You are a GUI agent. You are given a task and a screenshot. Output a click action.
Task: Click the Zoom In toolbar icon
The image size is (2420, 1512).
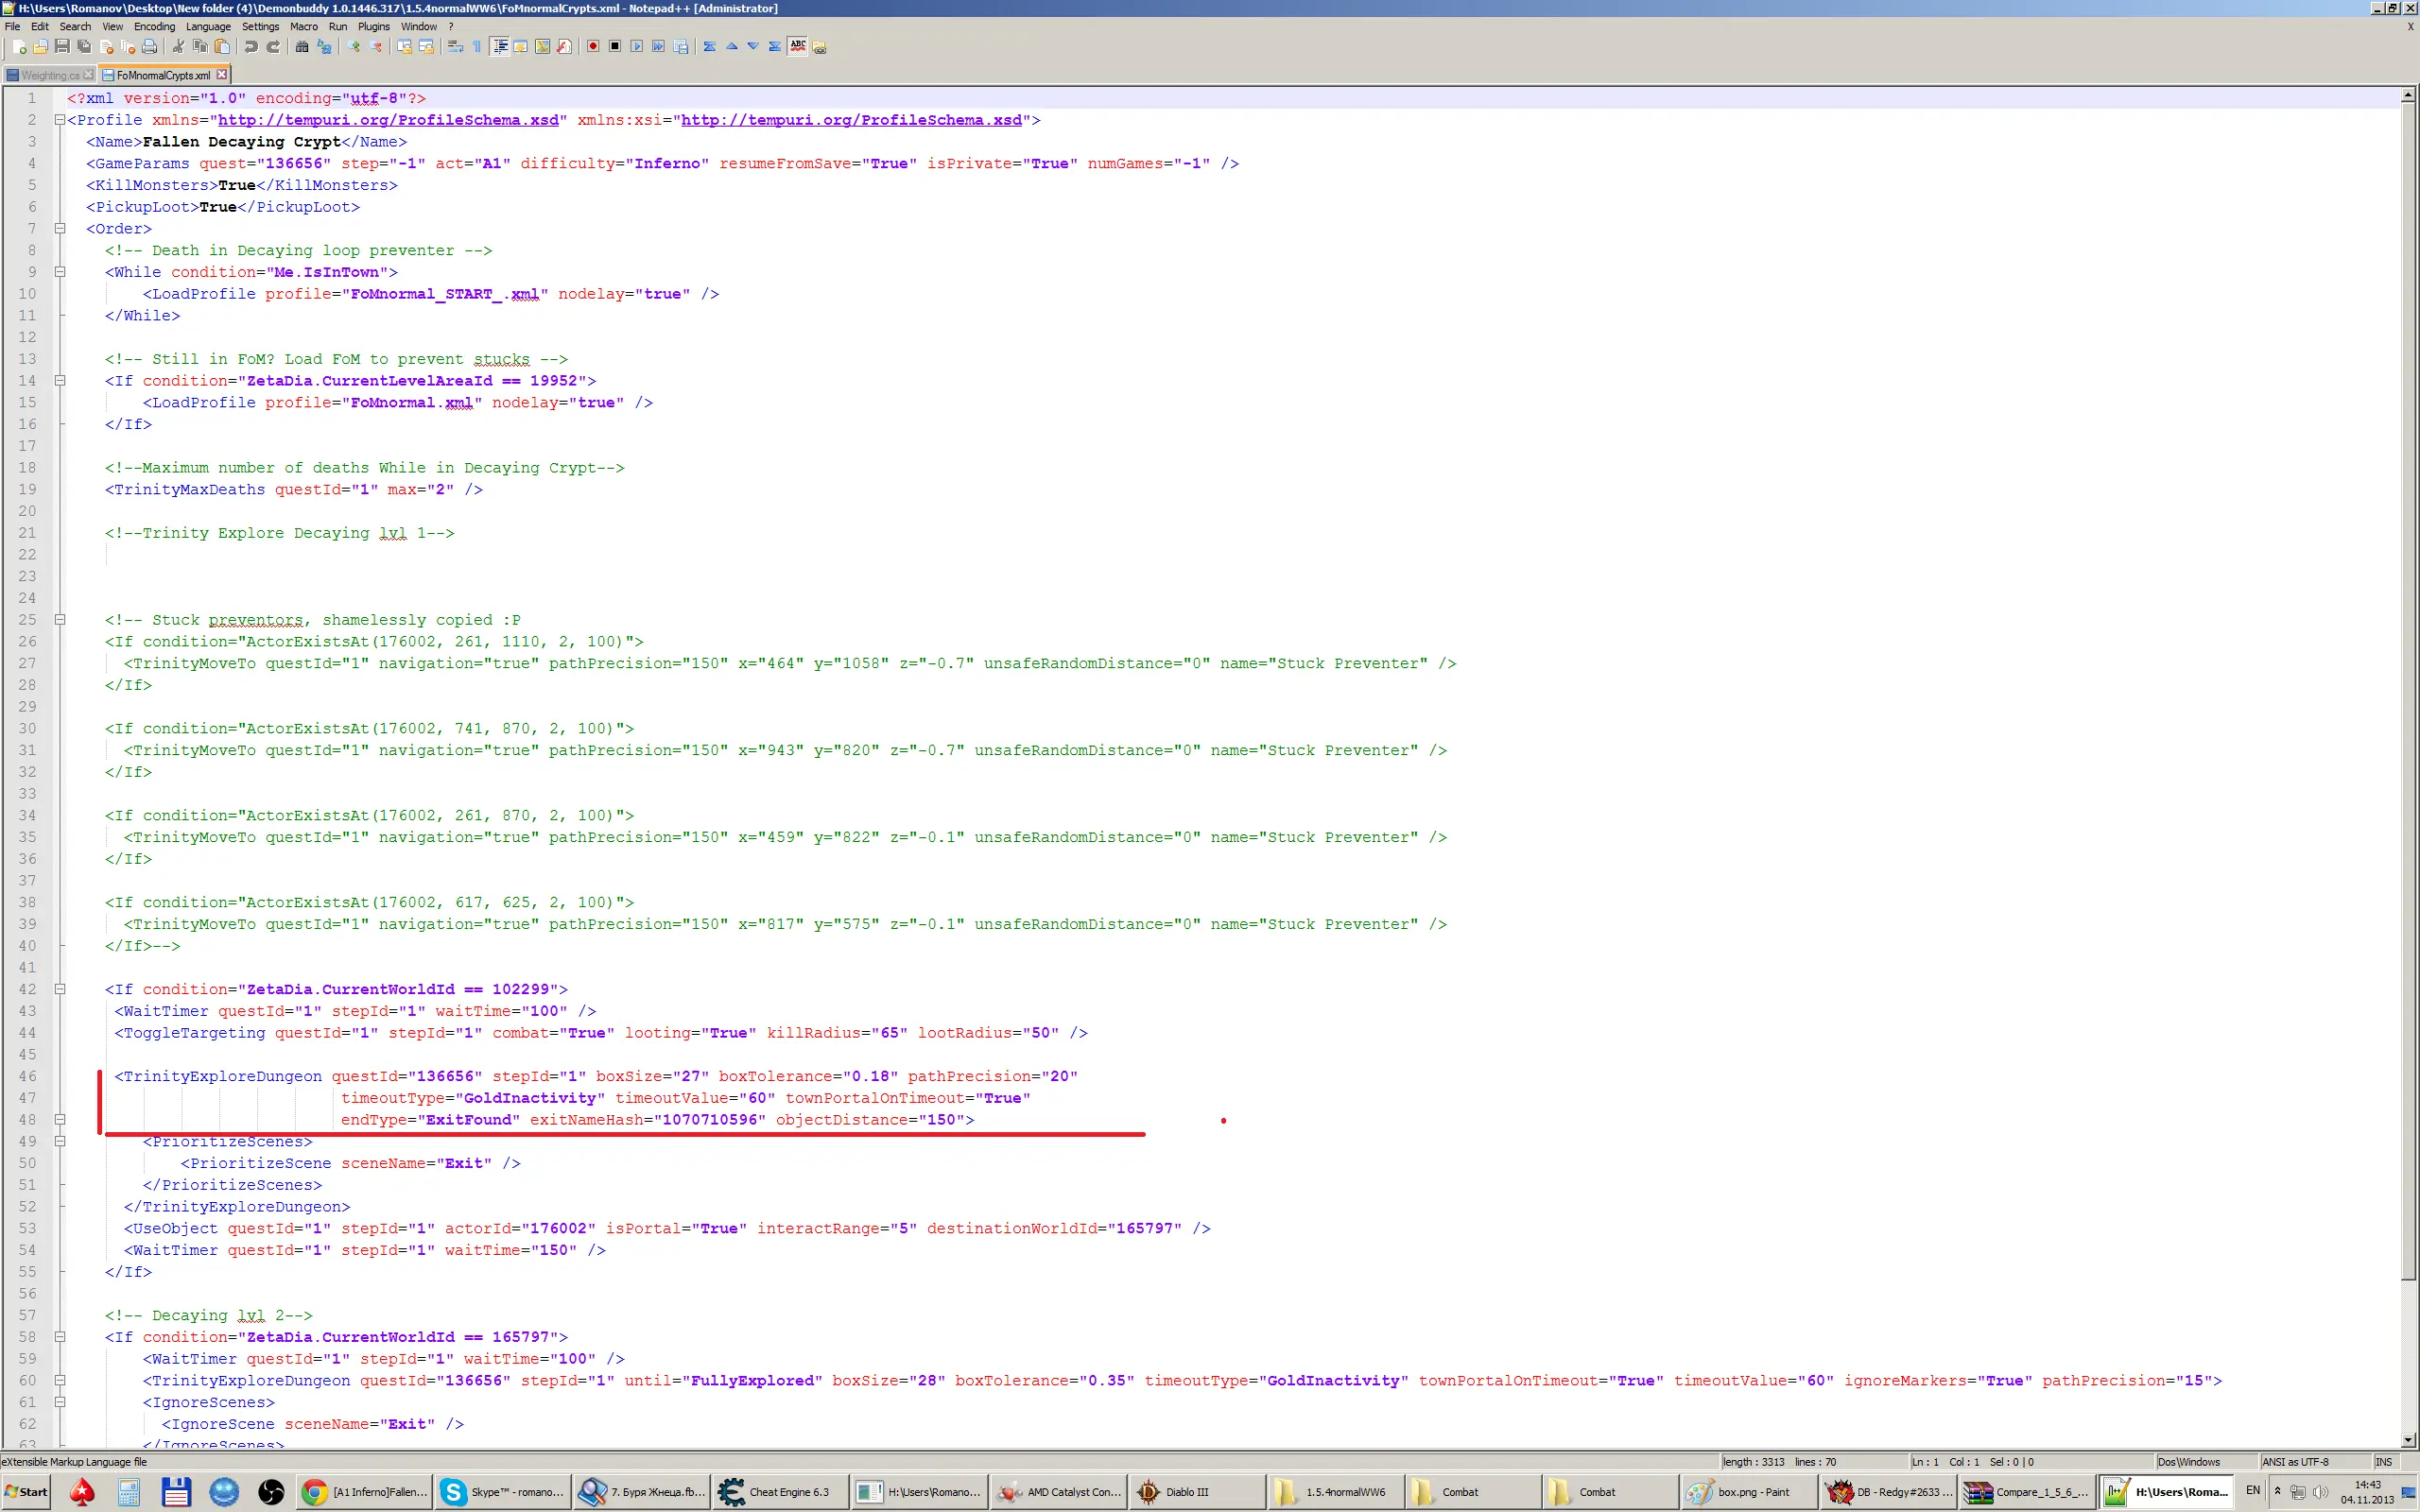pos(353,46)
